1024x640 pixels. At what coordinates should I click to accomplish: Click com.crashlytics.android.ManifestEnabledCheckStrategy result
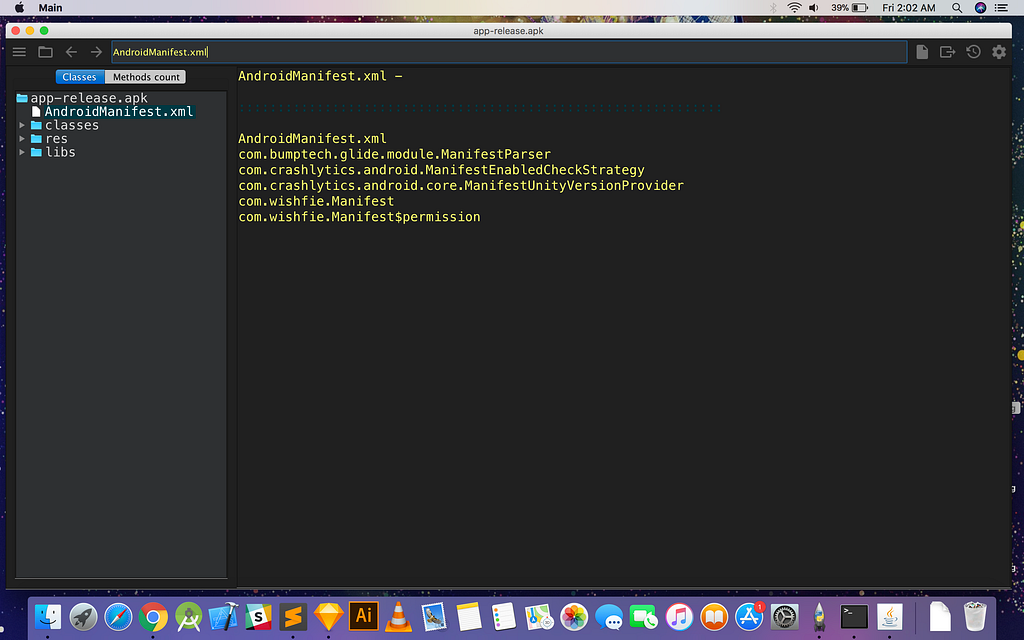pos(441,170)
